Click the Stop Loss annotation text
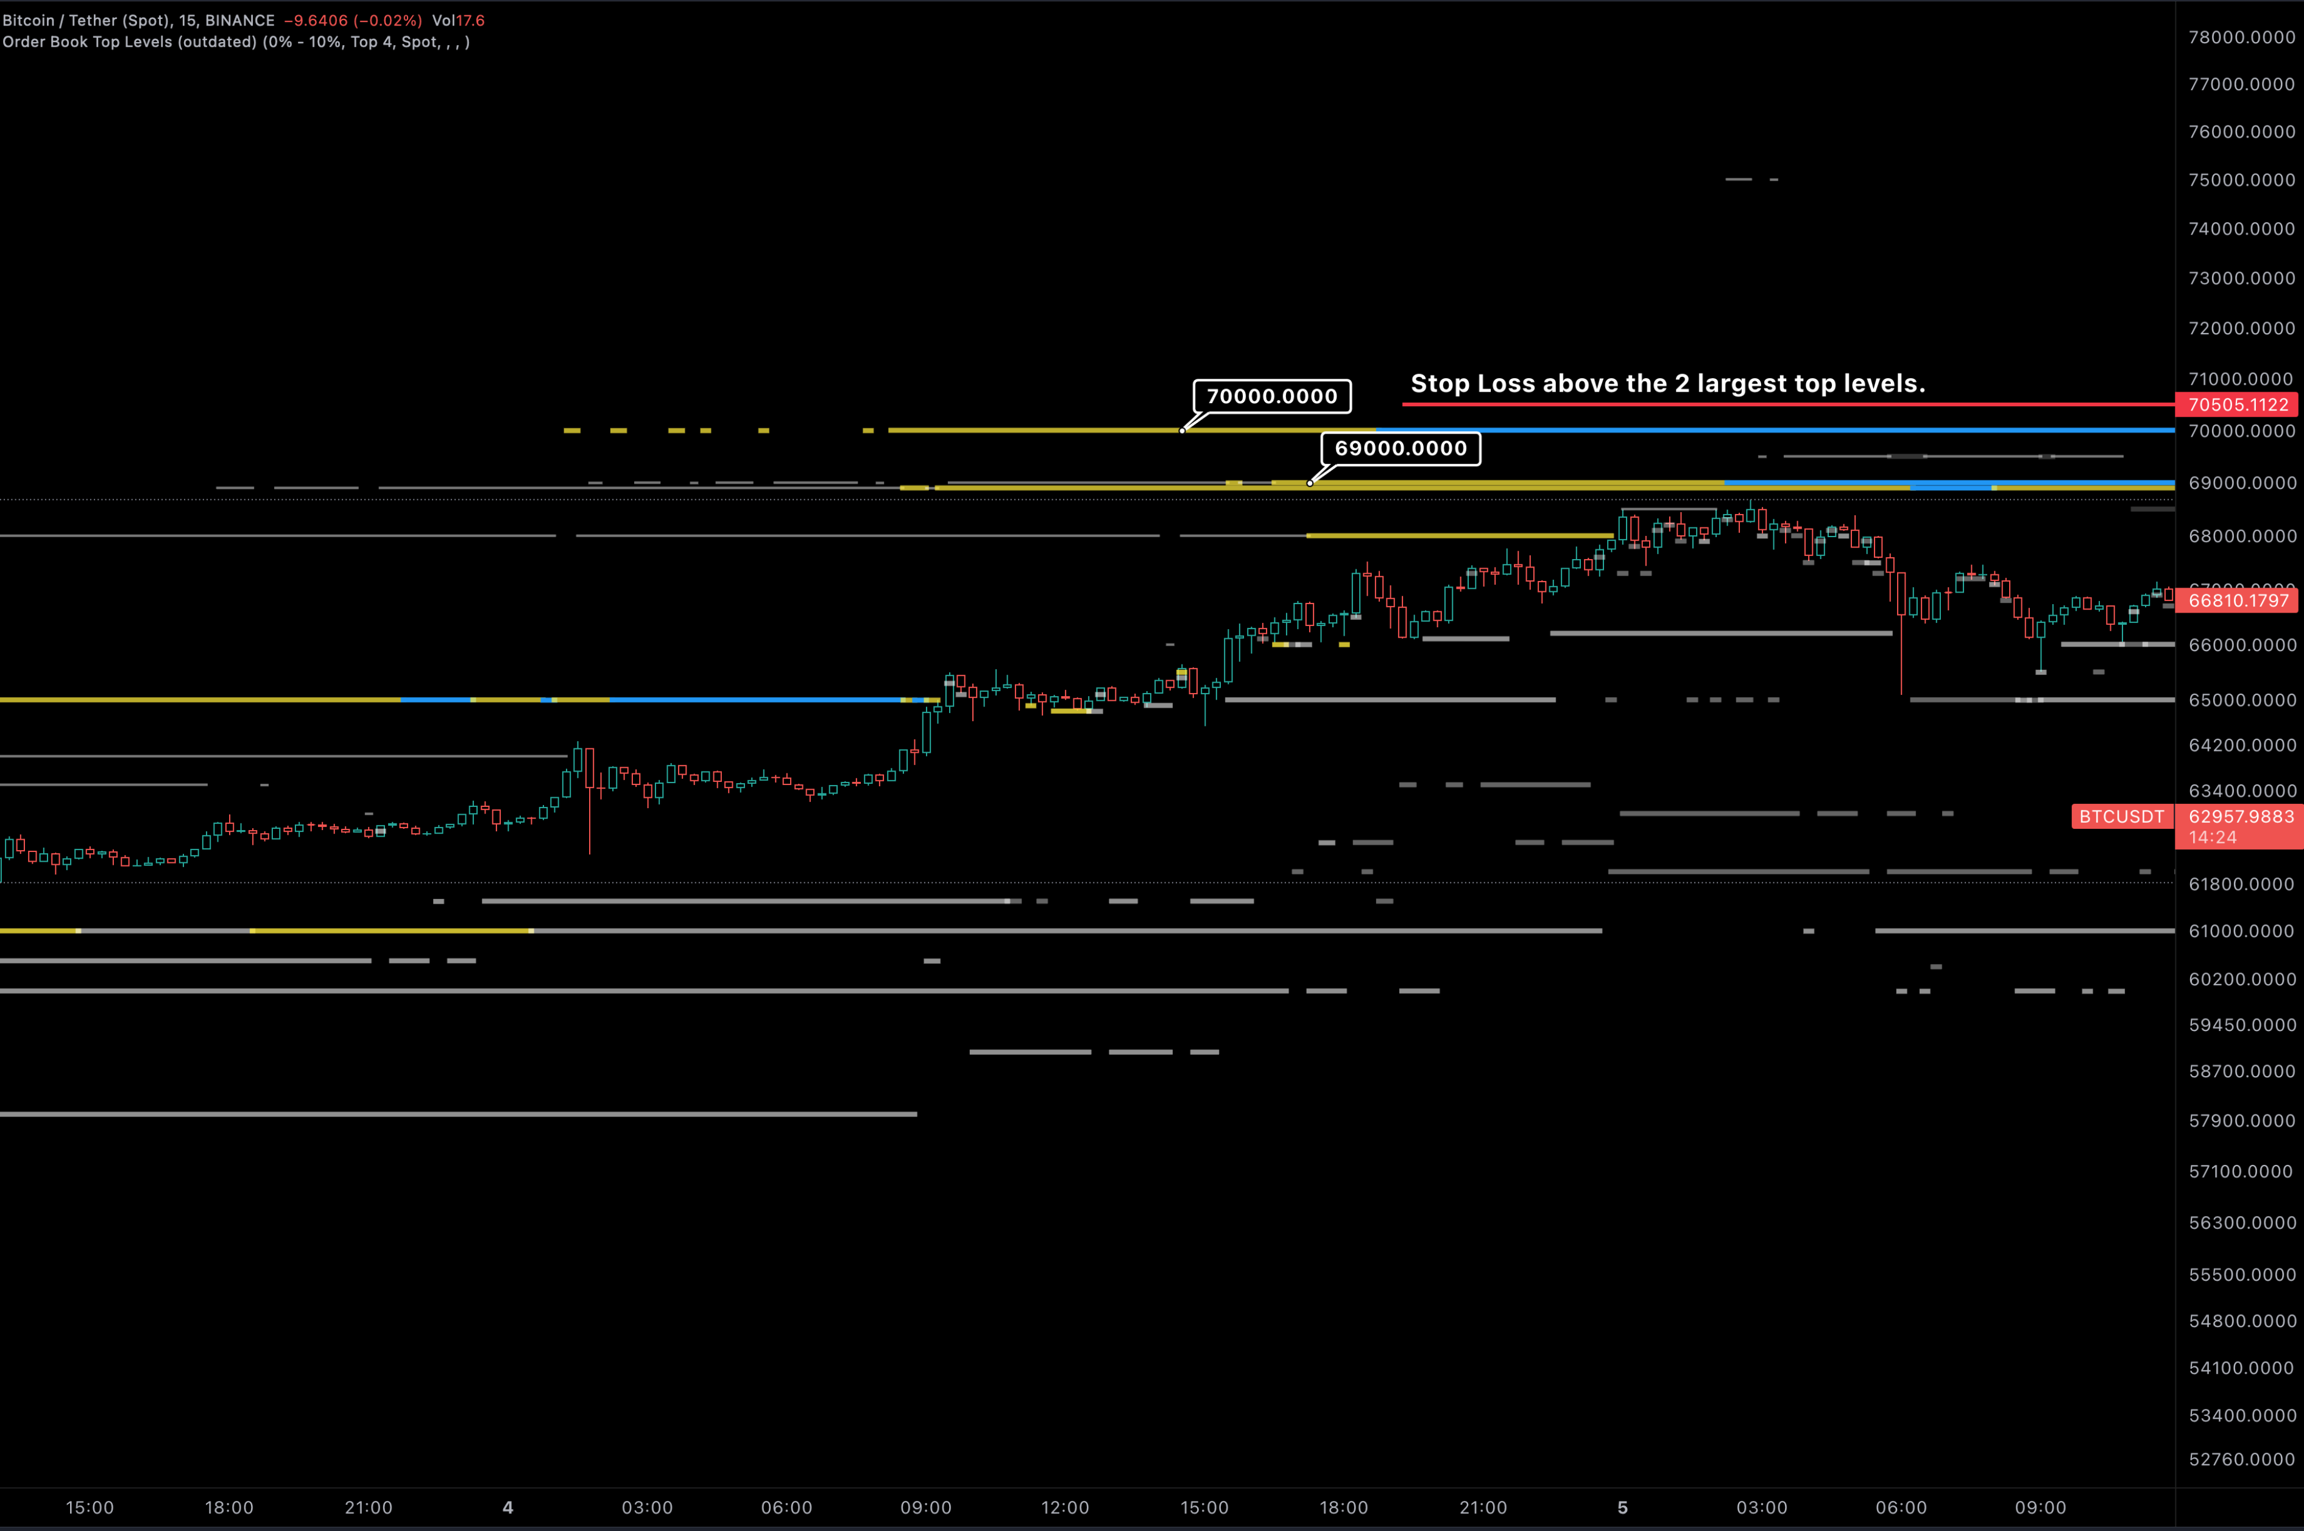This screenshot has width=2304, height=1531. pyautogui.click(x=1667, y=383)
